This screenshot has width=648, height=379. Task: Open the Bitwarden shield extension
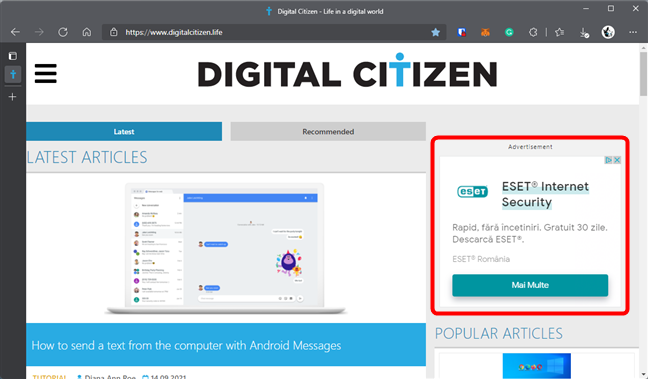point(462,32)
